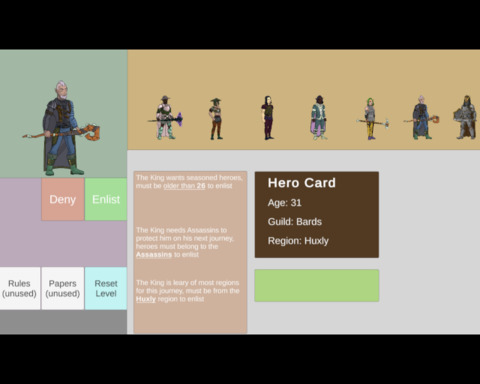Click the Deny button
480x384 pixels.
click(63, 199)
